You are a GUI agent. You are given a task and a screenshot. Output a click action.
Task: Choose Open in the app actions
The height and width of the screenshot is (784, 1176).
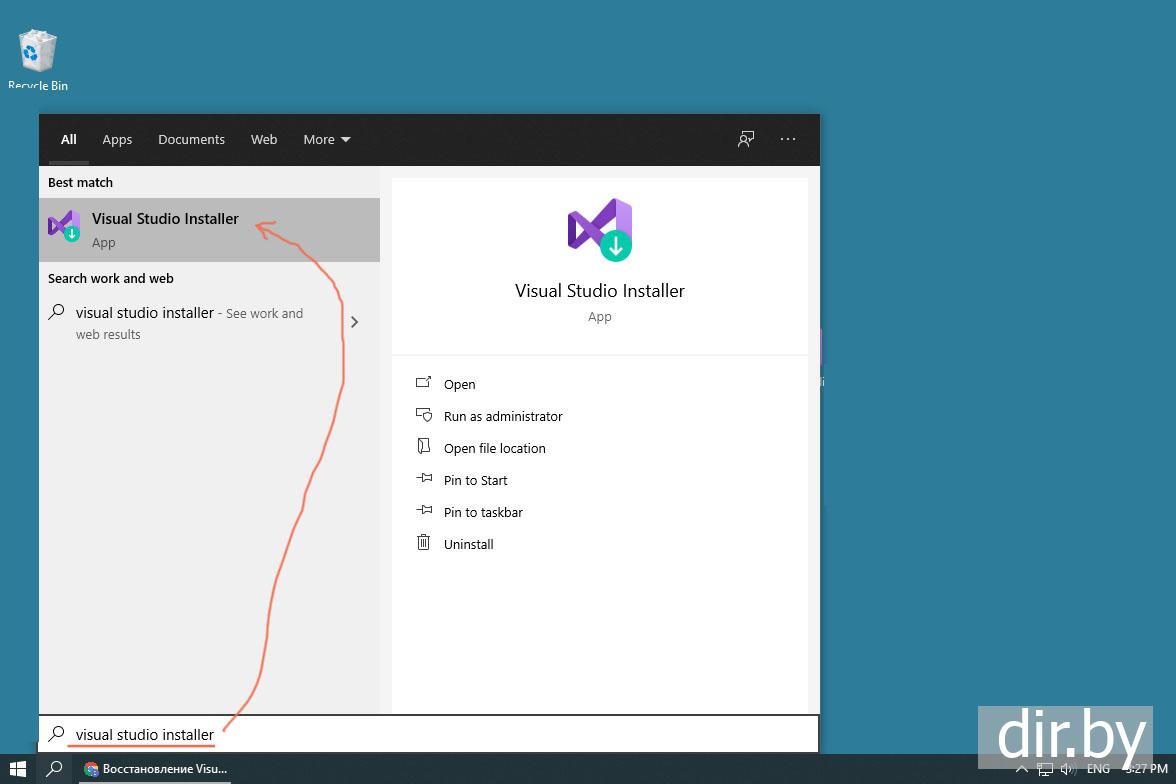459,384
